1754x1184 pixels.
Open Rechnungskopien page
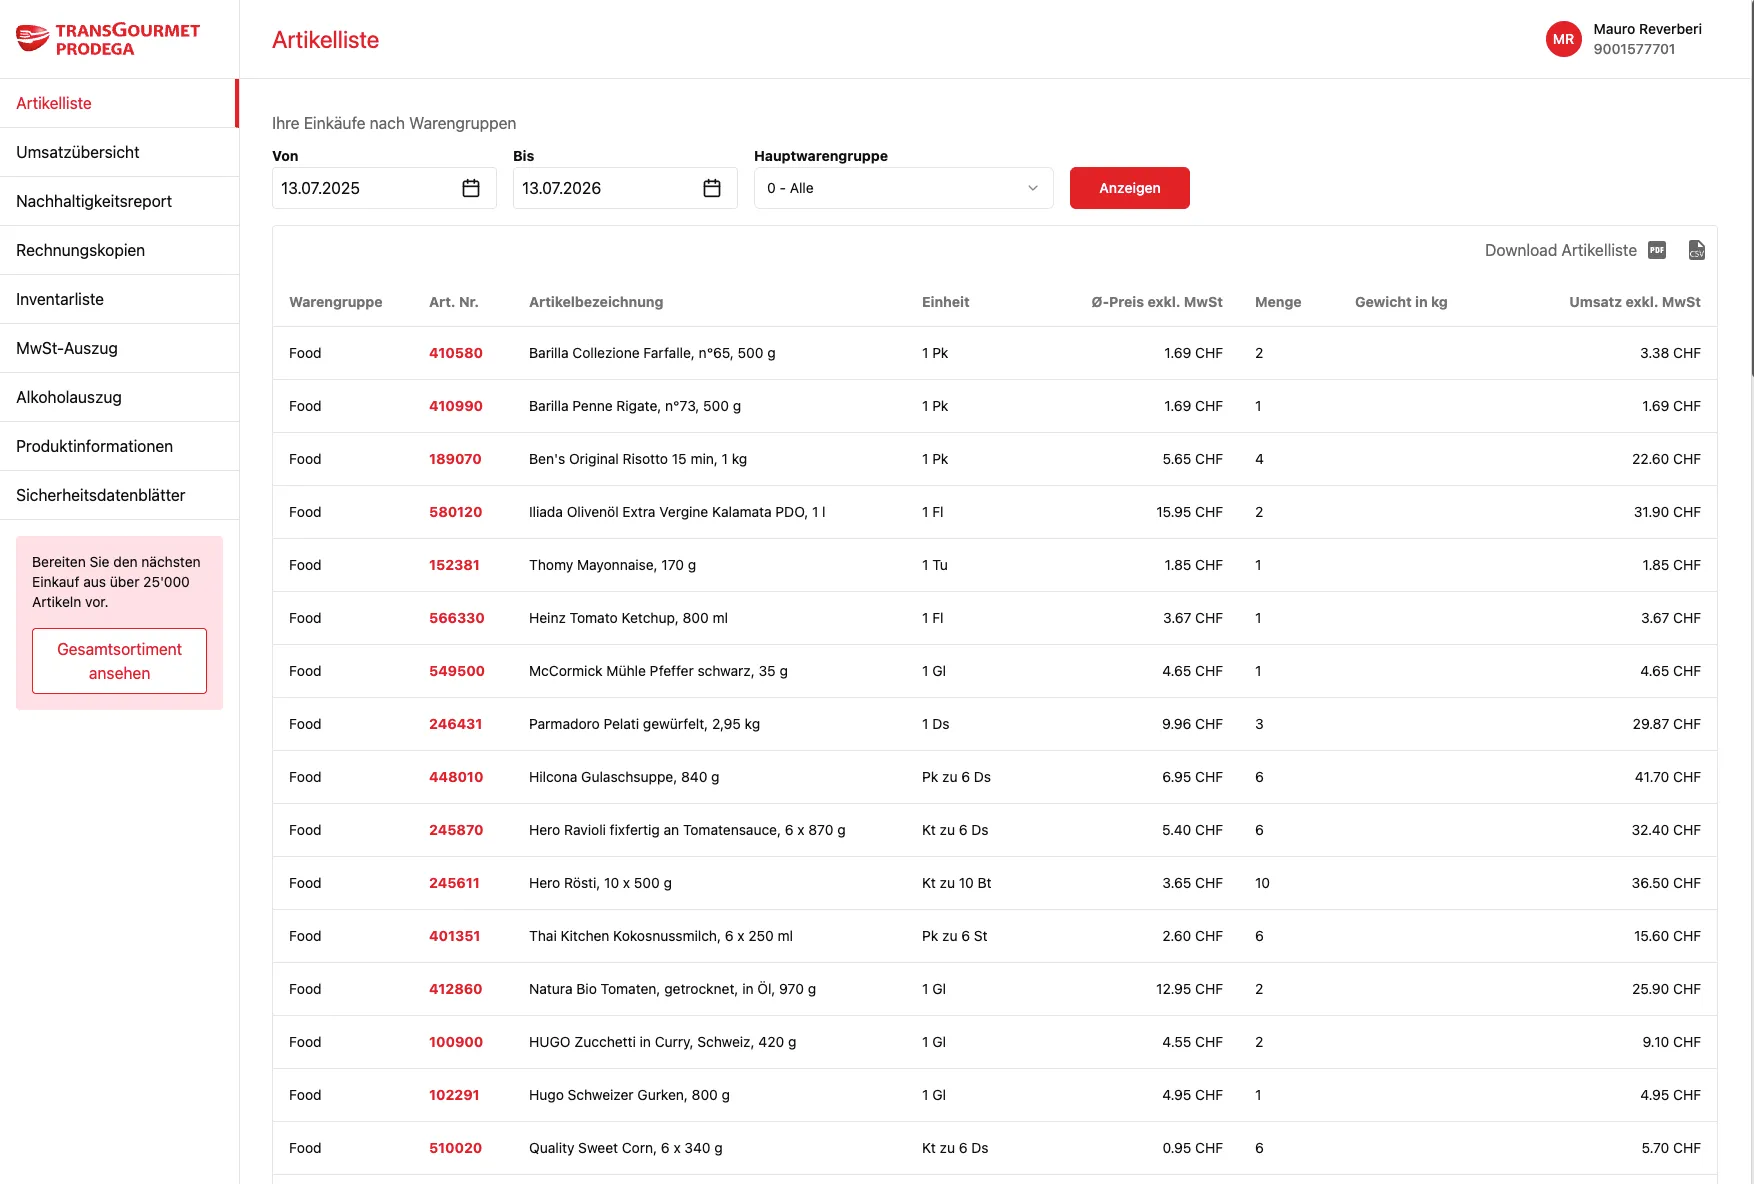coord(119,250)
